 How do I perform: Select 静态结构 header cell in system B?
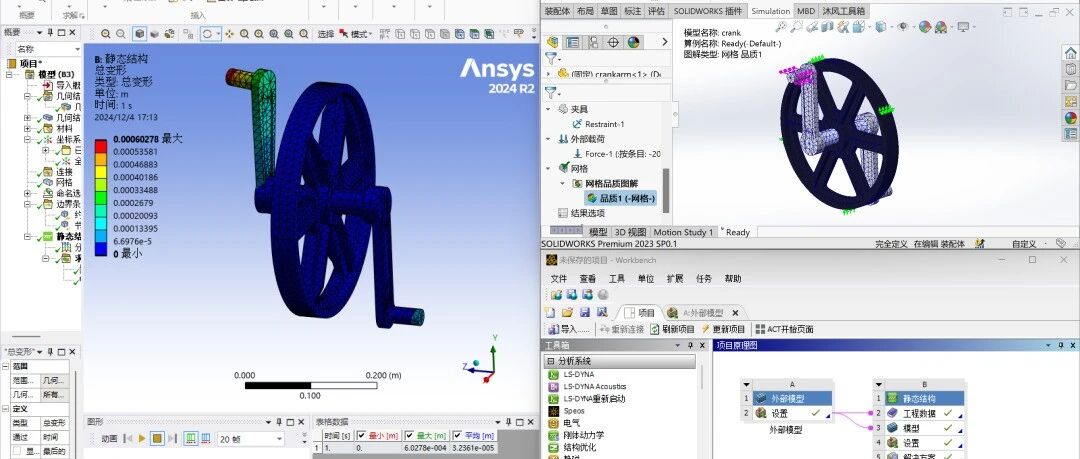(926, 398)
